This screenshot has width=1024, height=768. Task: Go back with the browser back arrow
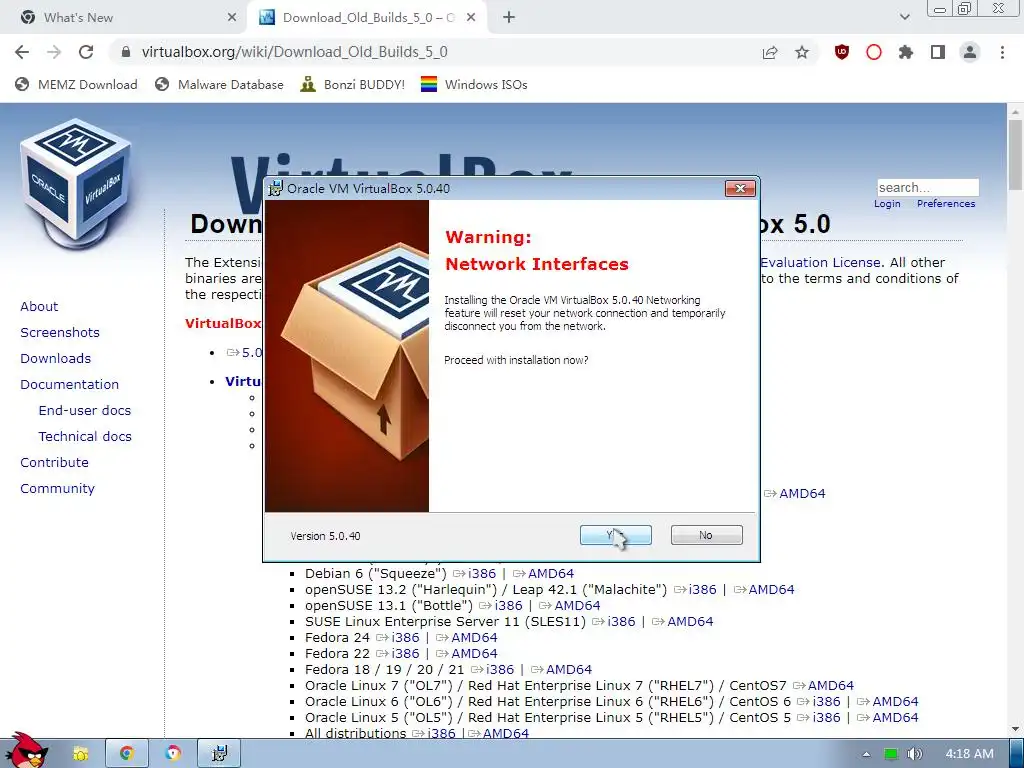pyautogui.click(x=22, y=52)
